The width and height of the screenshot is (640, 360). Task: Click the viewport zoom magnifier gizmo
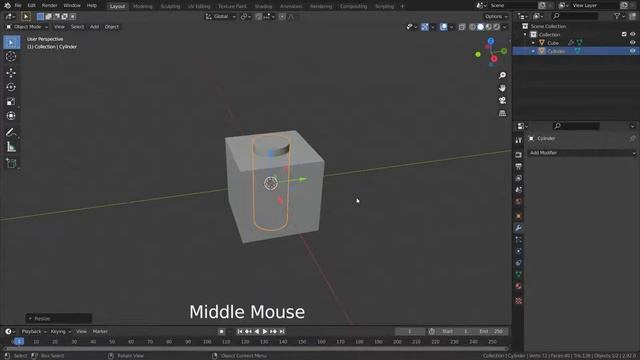502,76
